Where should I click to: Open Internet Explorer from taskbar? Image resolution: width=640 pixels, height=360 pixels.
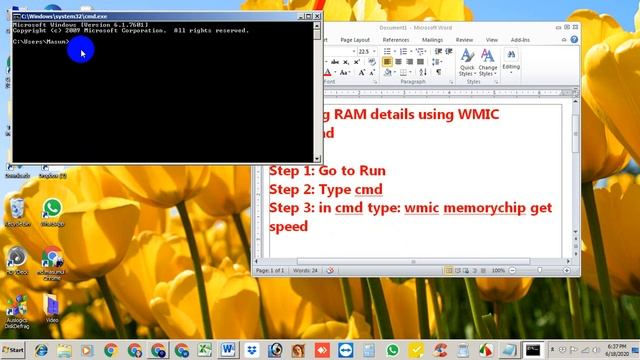(41, 350)
